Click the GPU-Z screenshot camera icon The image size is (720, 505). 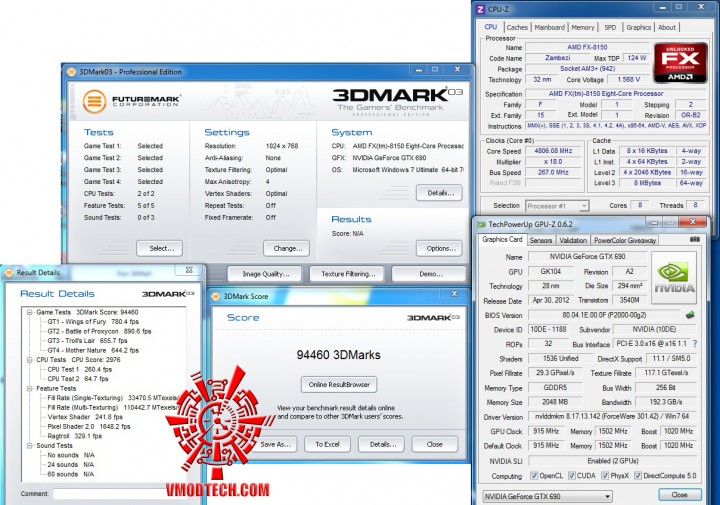click(695, 239)
